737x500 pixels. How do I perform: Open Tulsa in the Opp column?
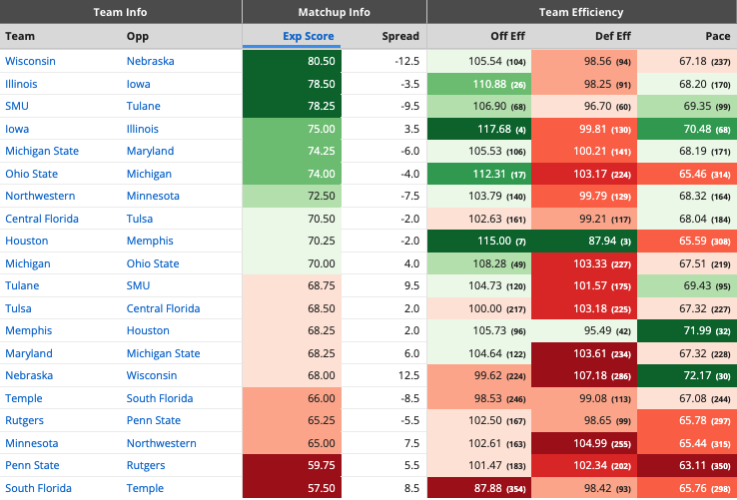[x=140, y=219]
